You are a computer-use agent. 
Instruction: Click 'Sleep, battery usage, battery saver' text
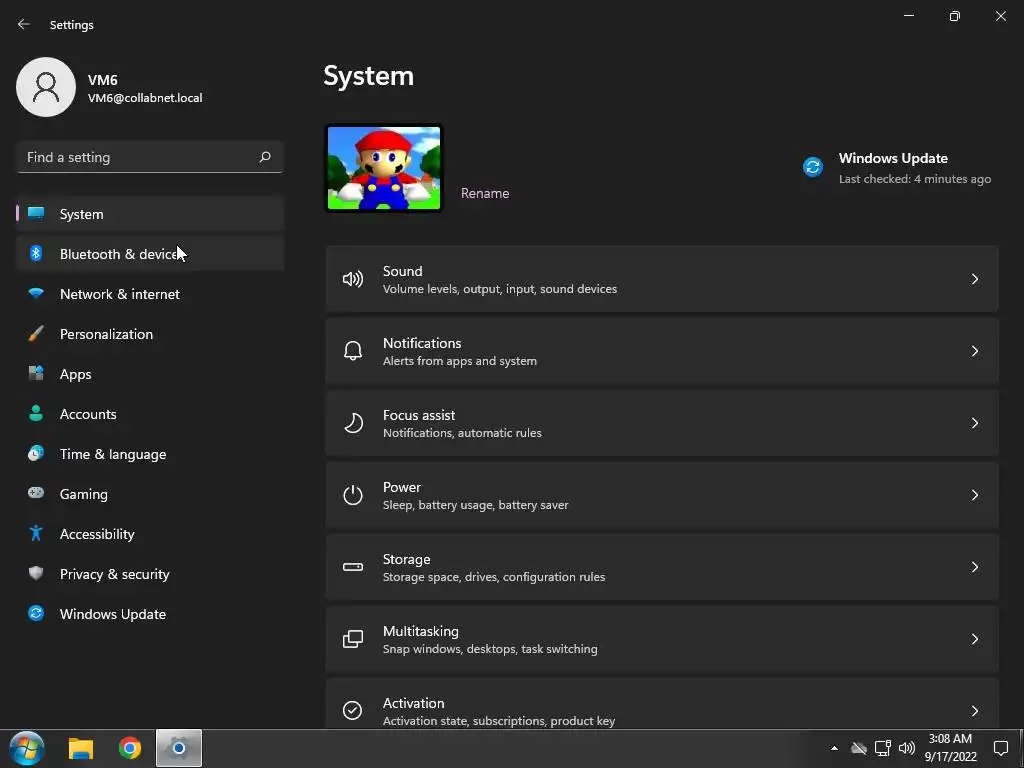coord(475,505)
